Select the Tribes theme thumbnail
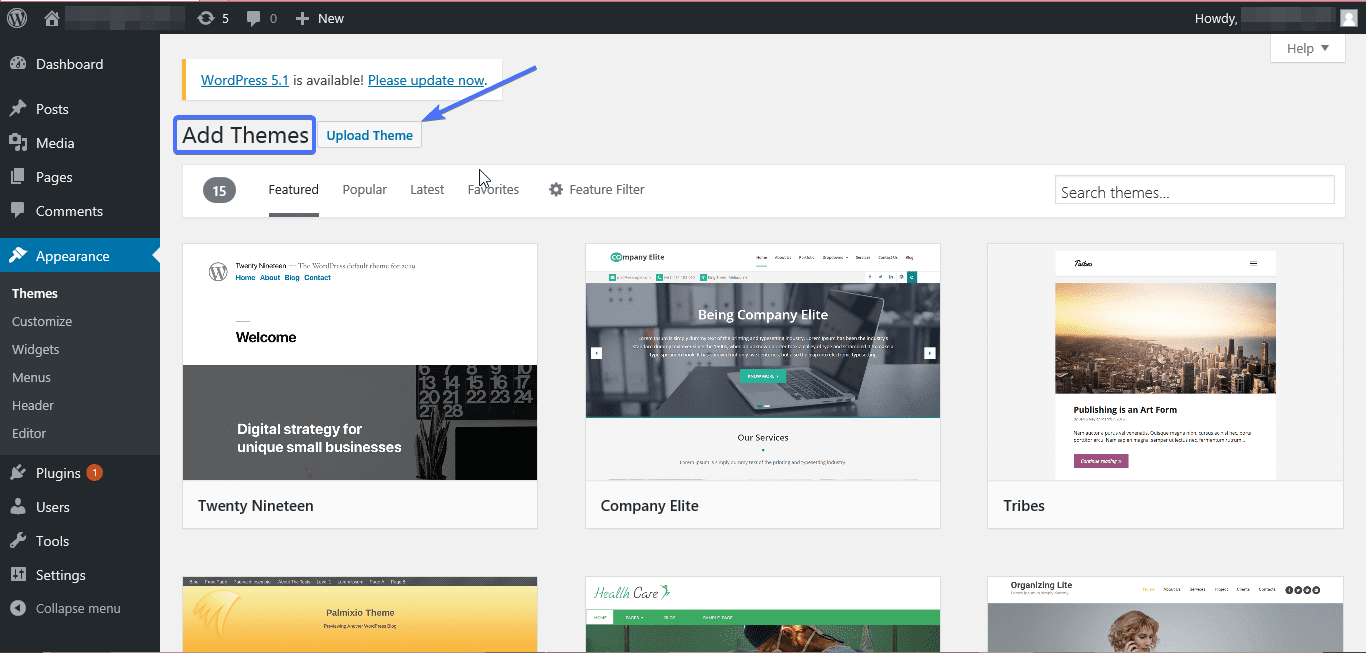The image size is (1366, 653). pyautogui.click(x=1165, y=362)
